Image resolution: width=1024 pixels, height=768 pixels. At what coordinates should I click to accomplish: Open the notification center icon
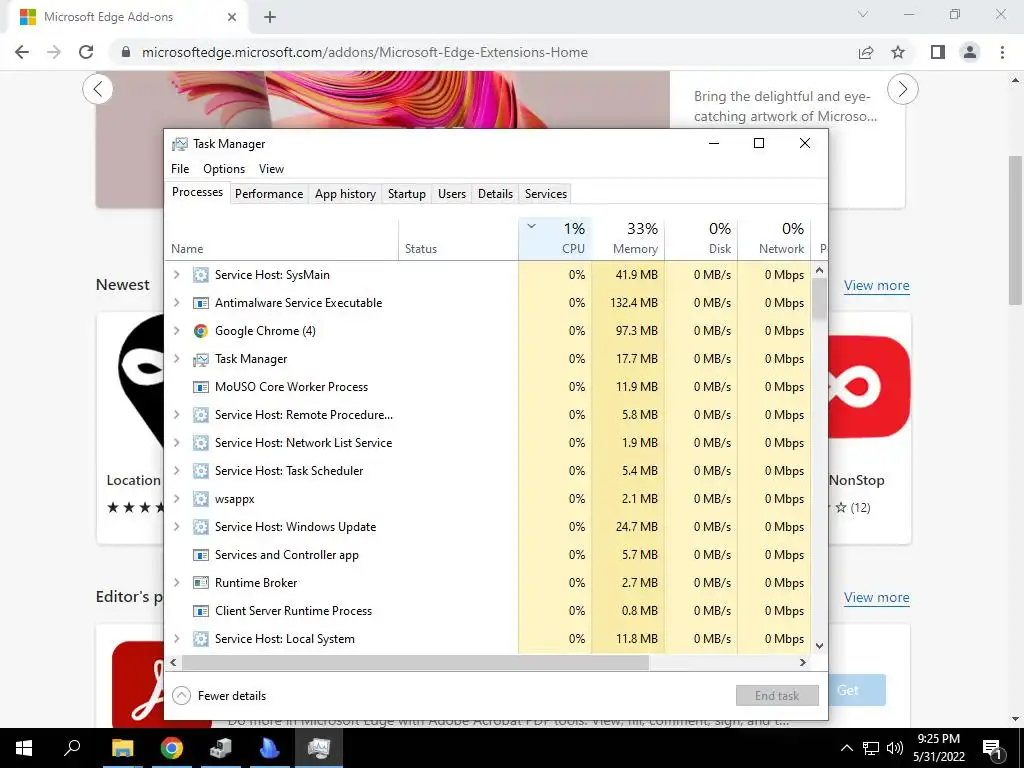click(993, 750)
